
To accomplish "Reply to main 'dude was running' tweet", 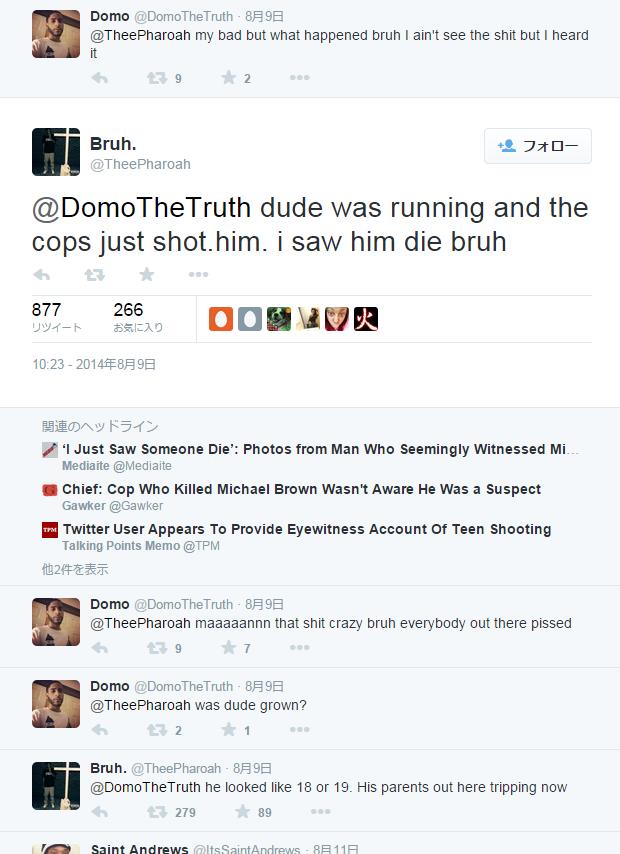I will (41, 274).
